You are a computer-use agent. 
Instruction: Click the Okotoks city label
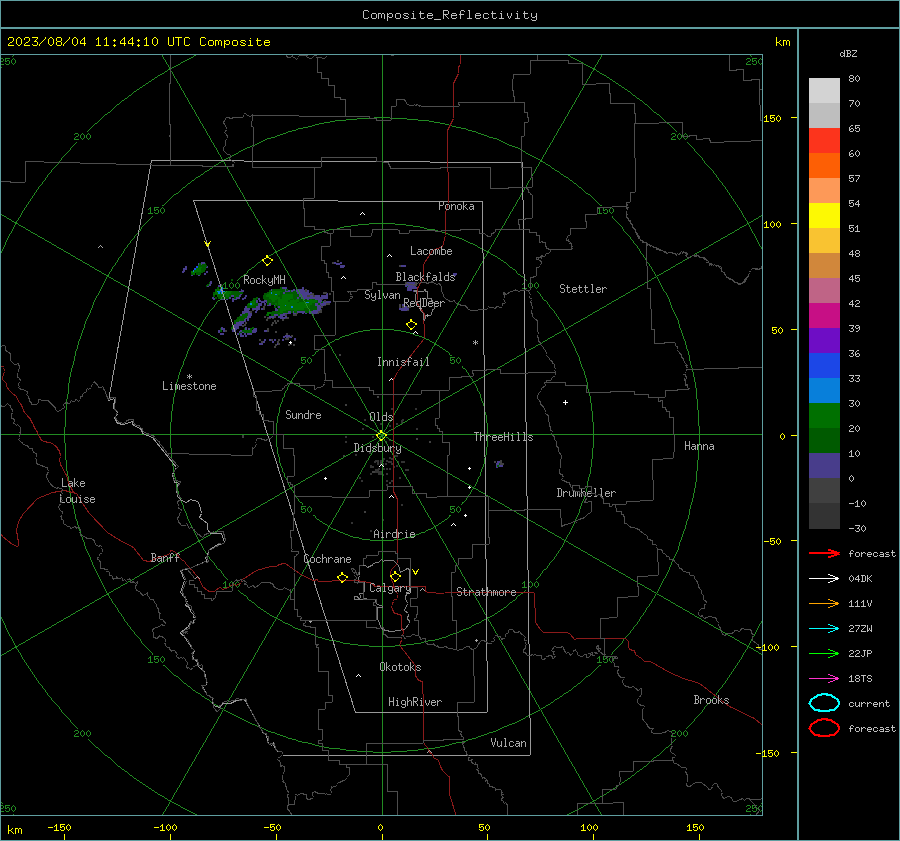tap(400, 667)
